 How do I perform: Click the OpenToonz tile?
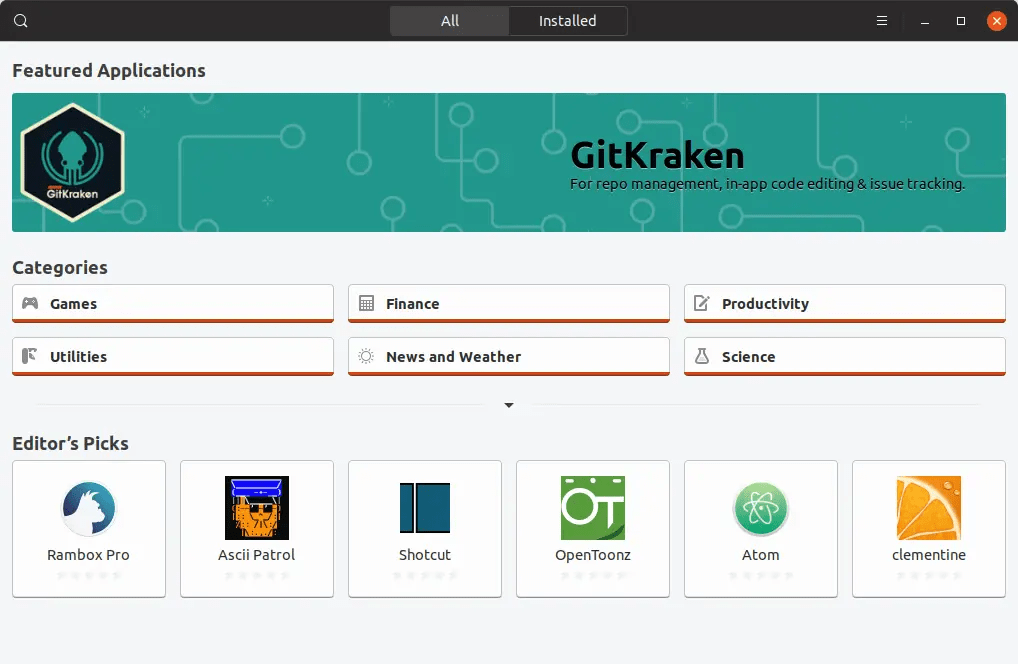tap(592, 528)
